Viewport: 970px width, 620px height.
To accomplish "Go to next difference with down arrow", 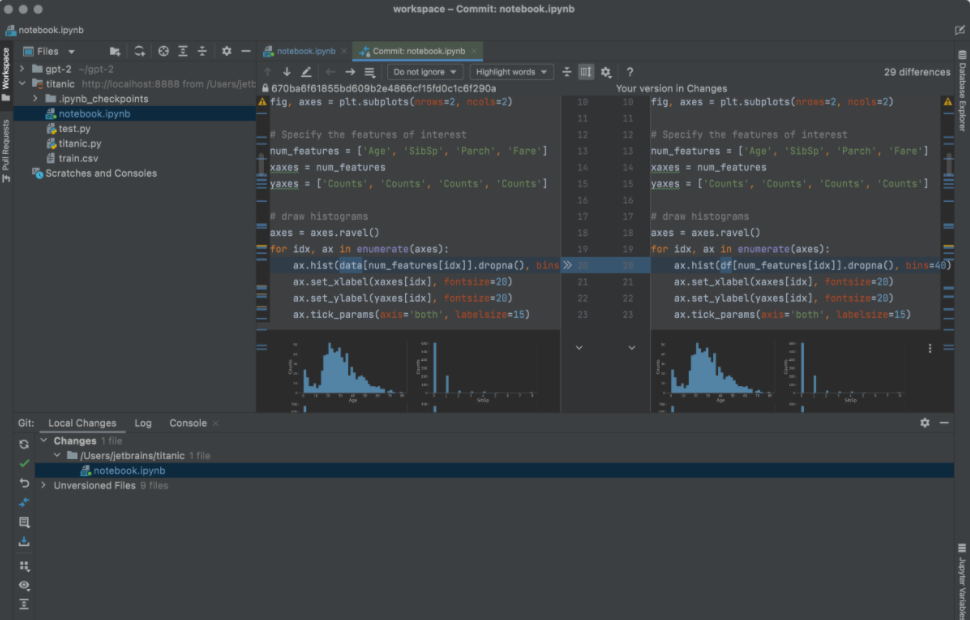I will pyautogui.click(x=287, y=72).
